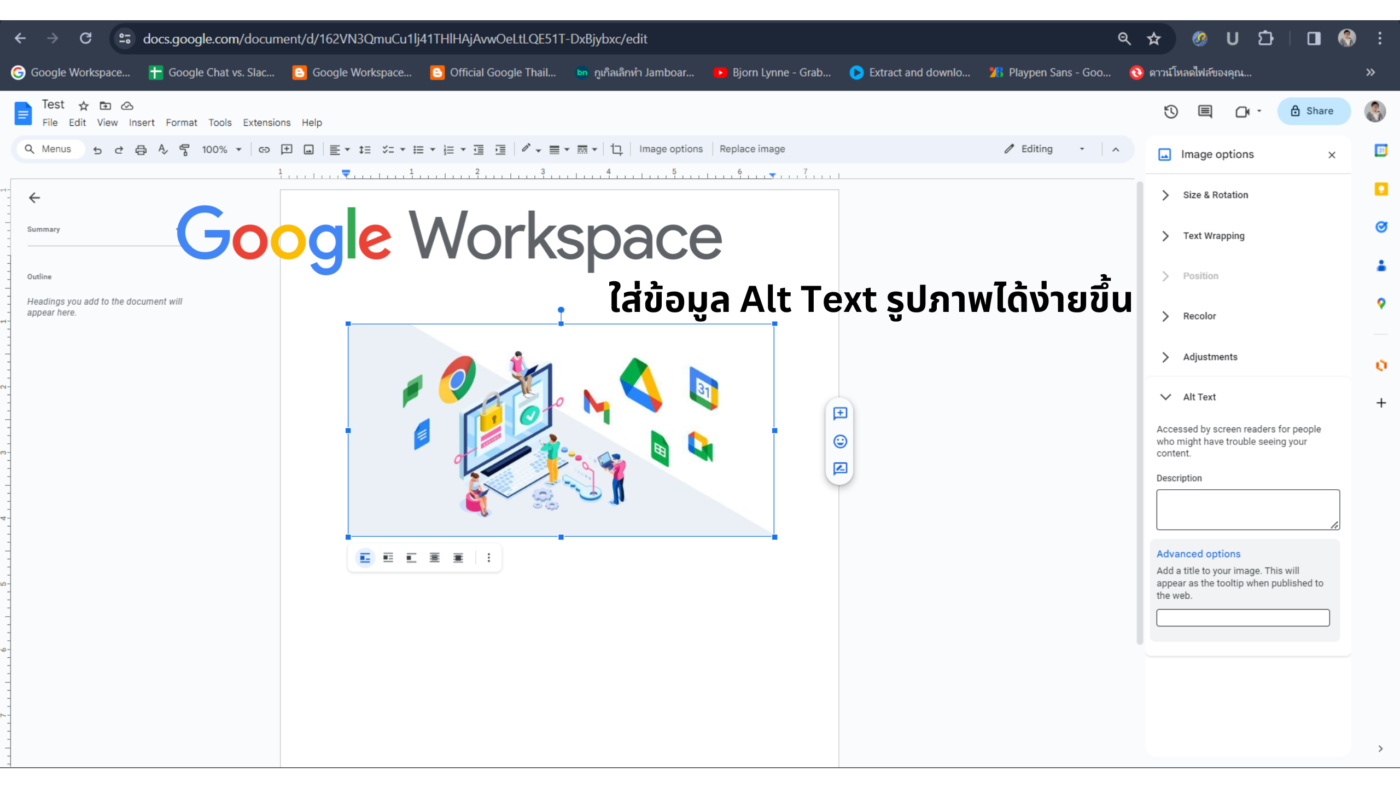Click the Replace image button
The image size is (1400, 788).
click(x=752, y=148)
